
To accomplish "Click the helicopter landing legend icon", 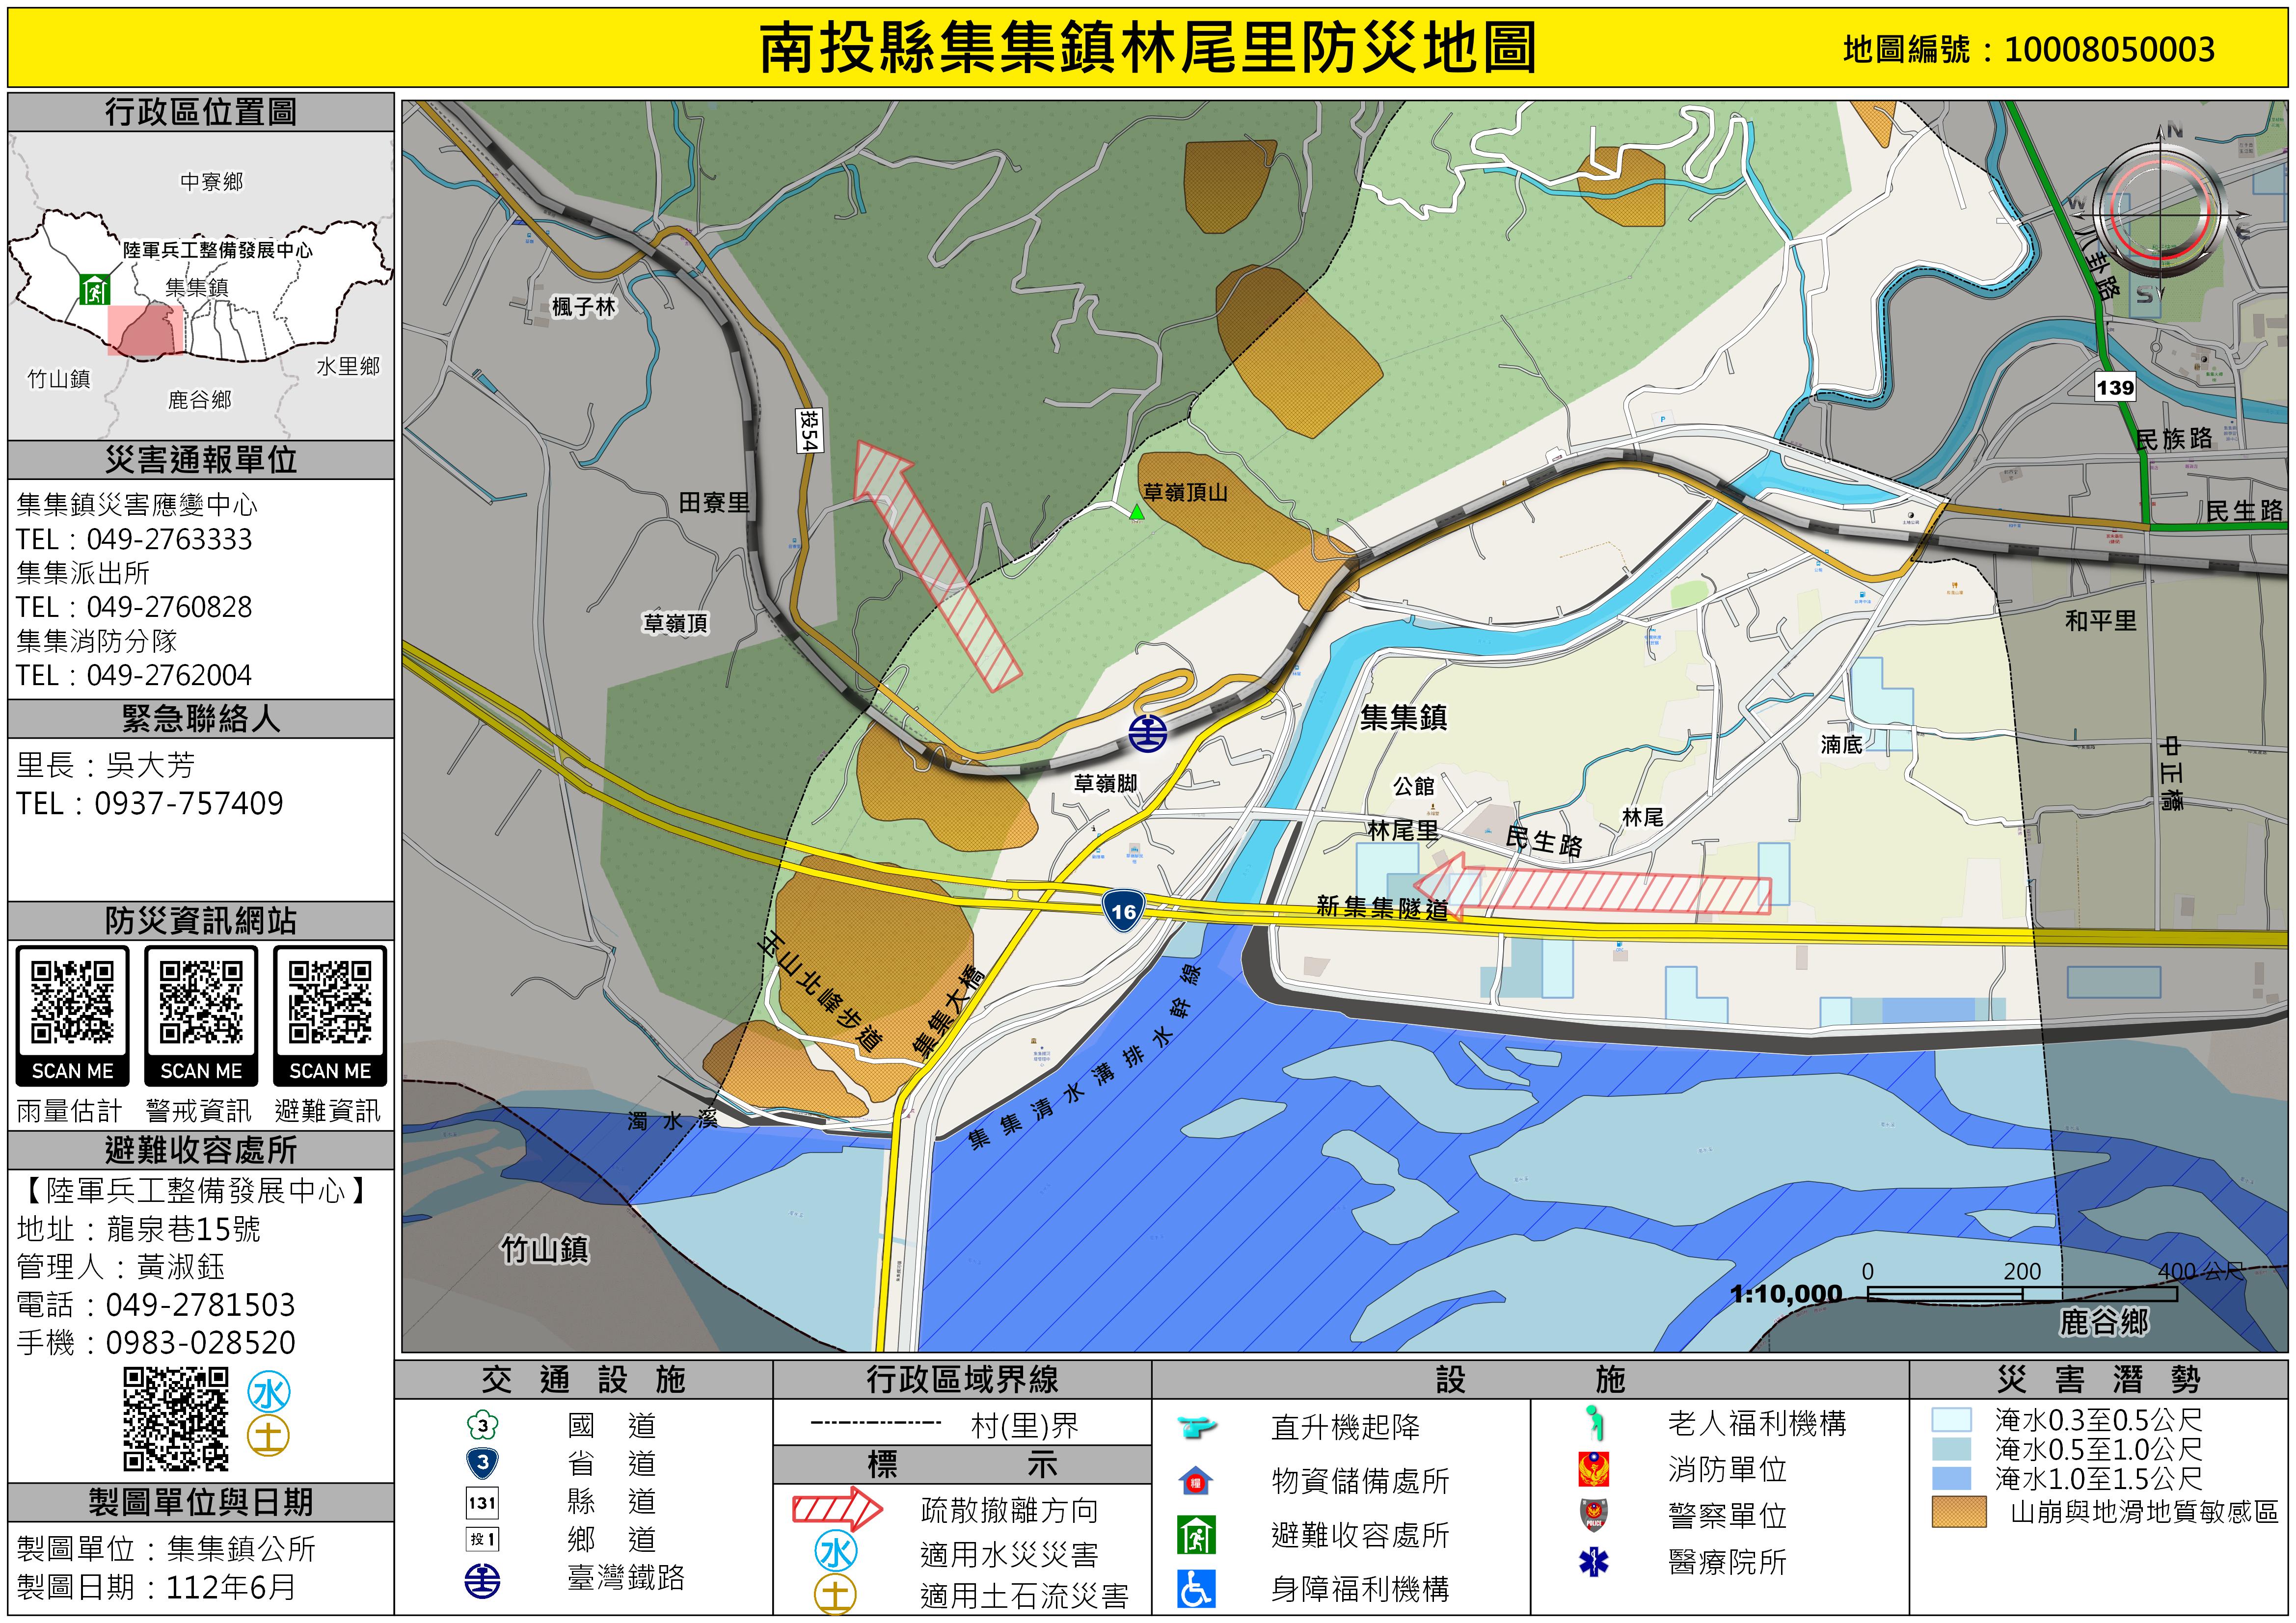I will tap(1196, 1426).
